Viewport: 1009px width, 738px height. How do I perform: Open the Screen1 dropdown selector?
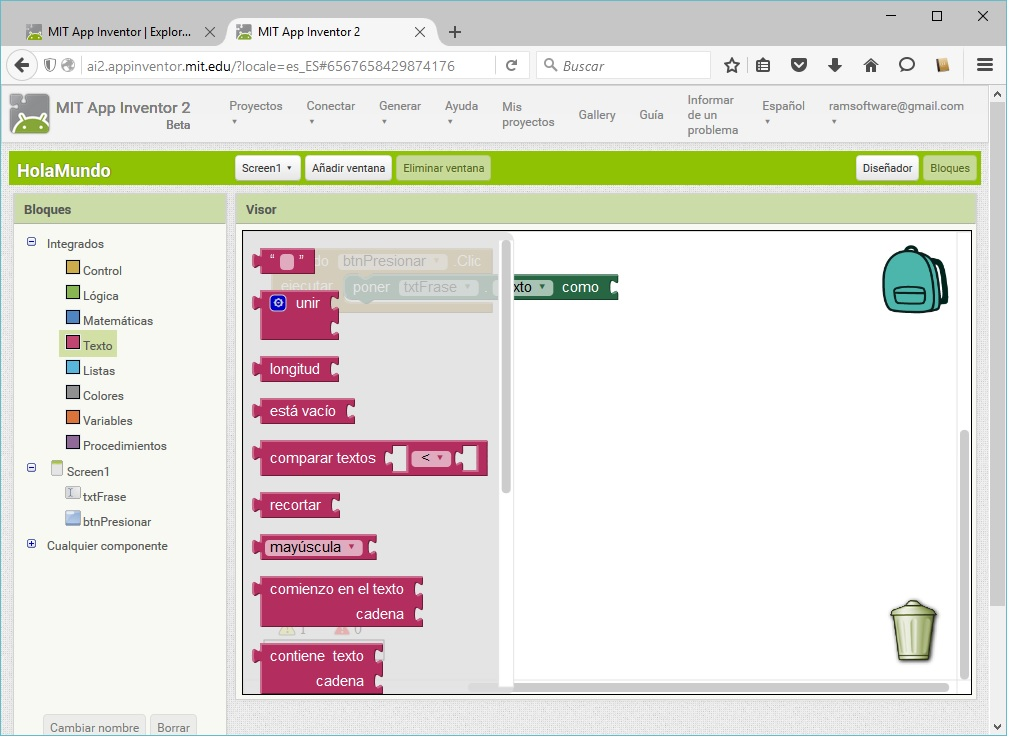(x=267, y=168)
